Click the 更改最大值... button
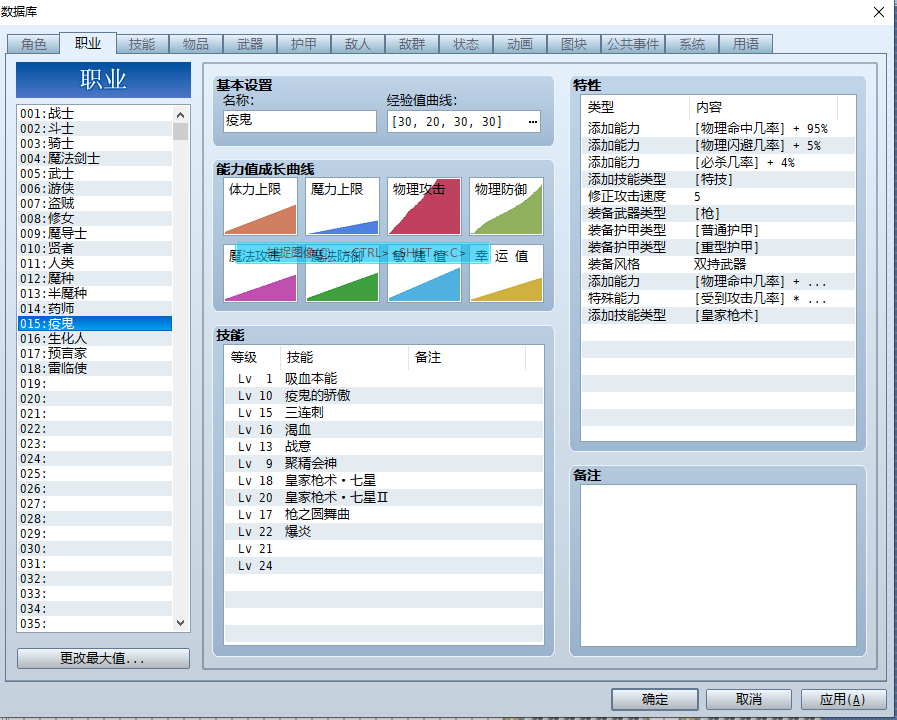 [103, 658]
